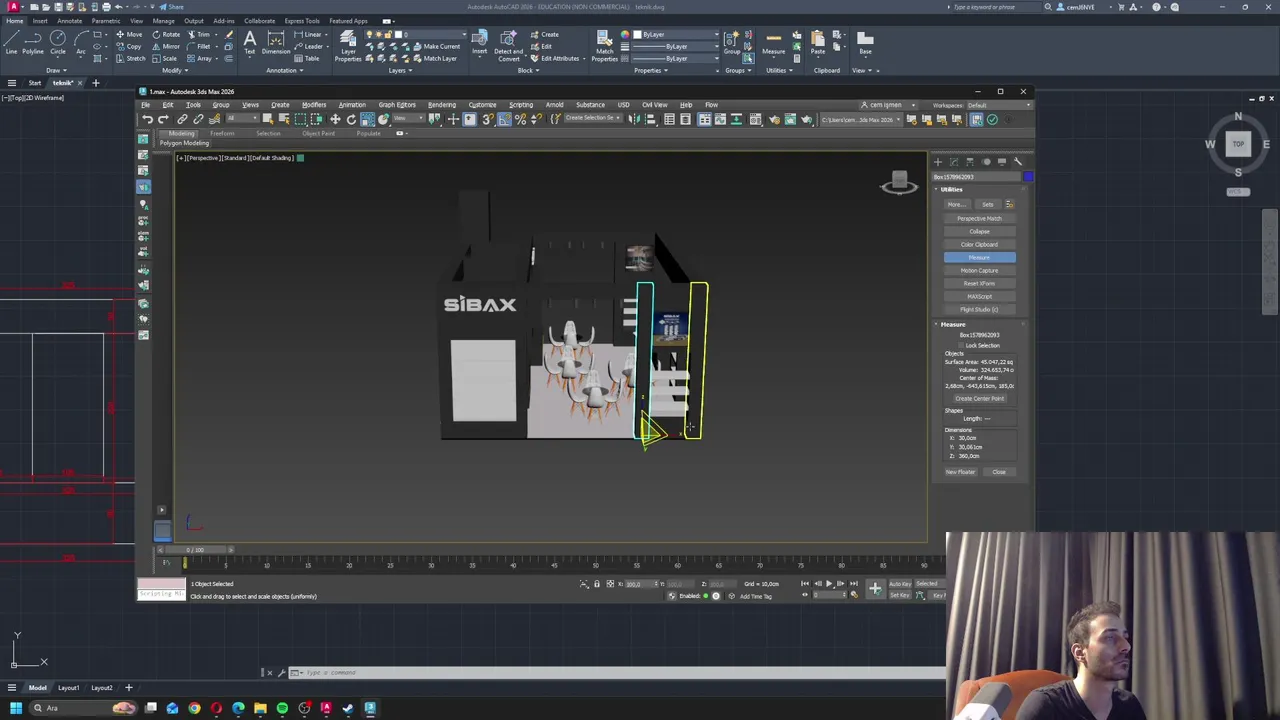Screen dimensions: 1280x720
Task: Click the Rotate tool in AutoCAD ribbon
Action: 167,34
